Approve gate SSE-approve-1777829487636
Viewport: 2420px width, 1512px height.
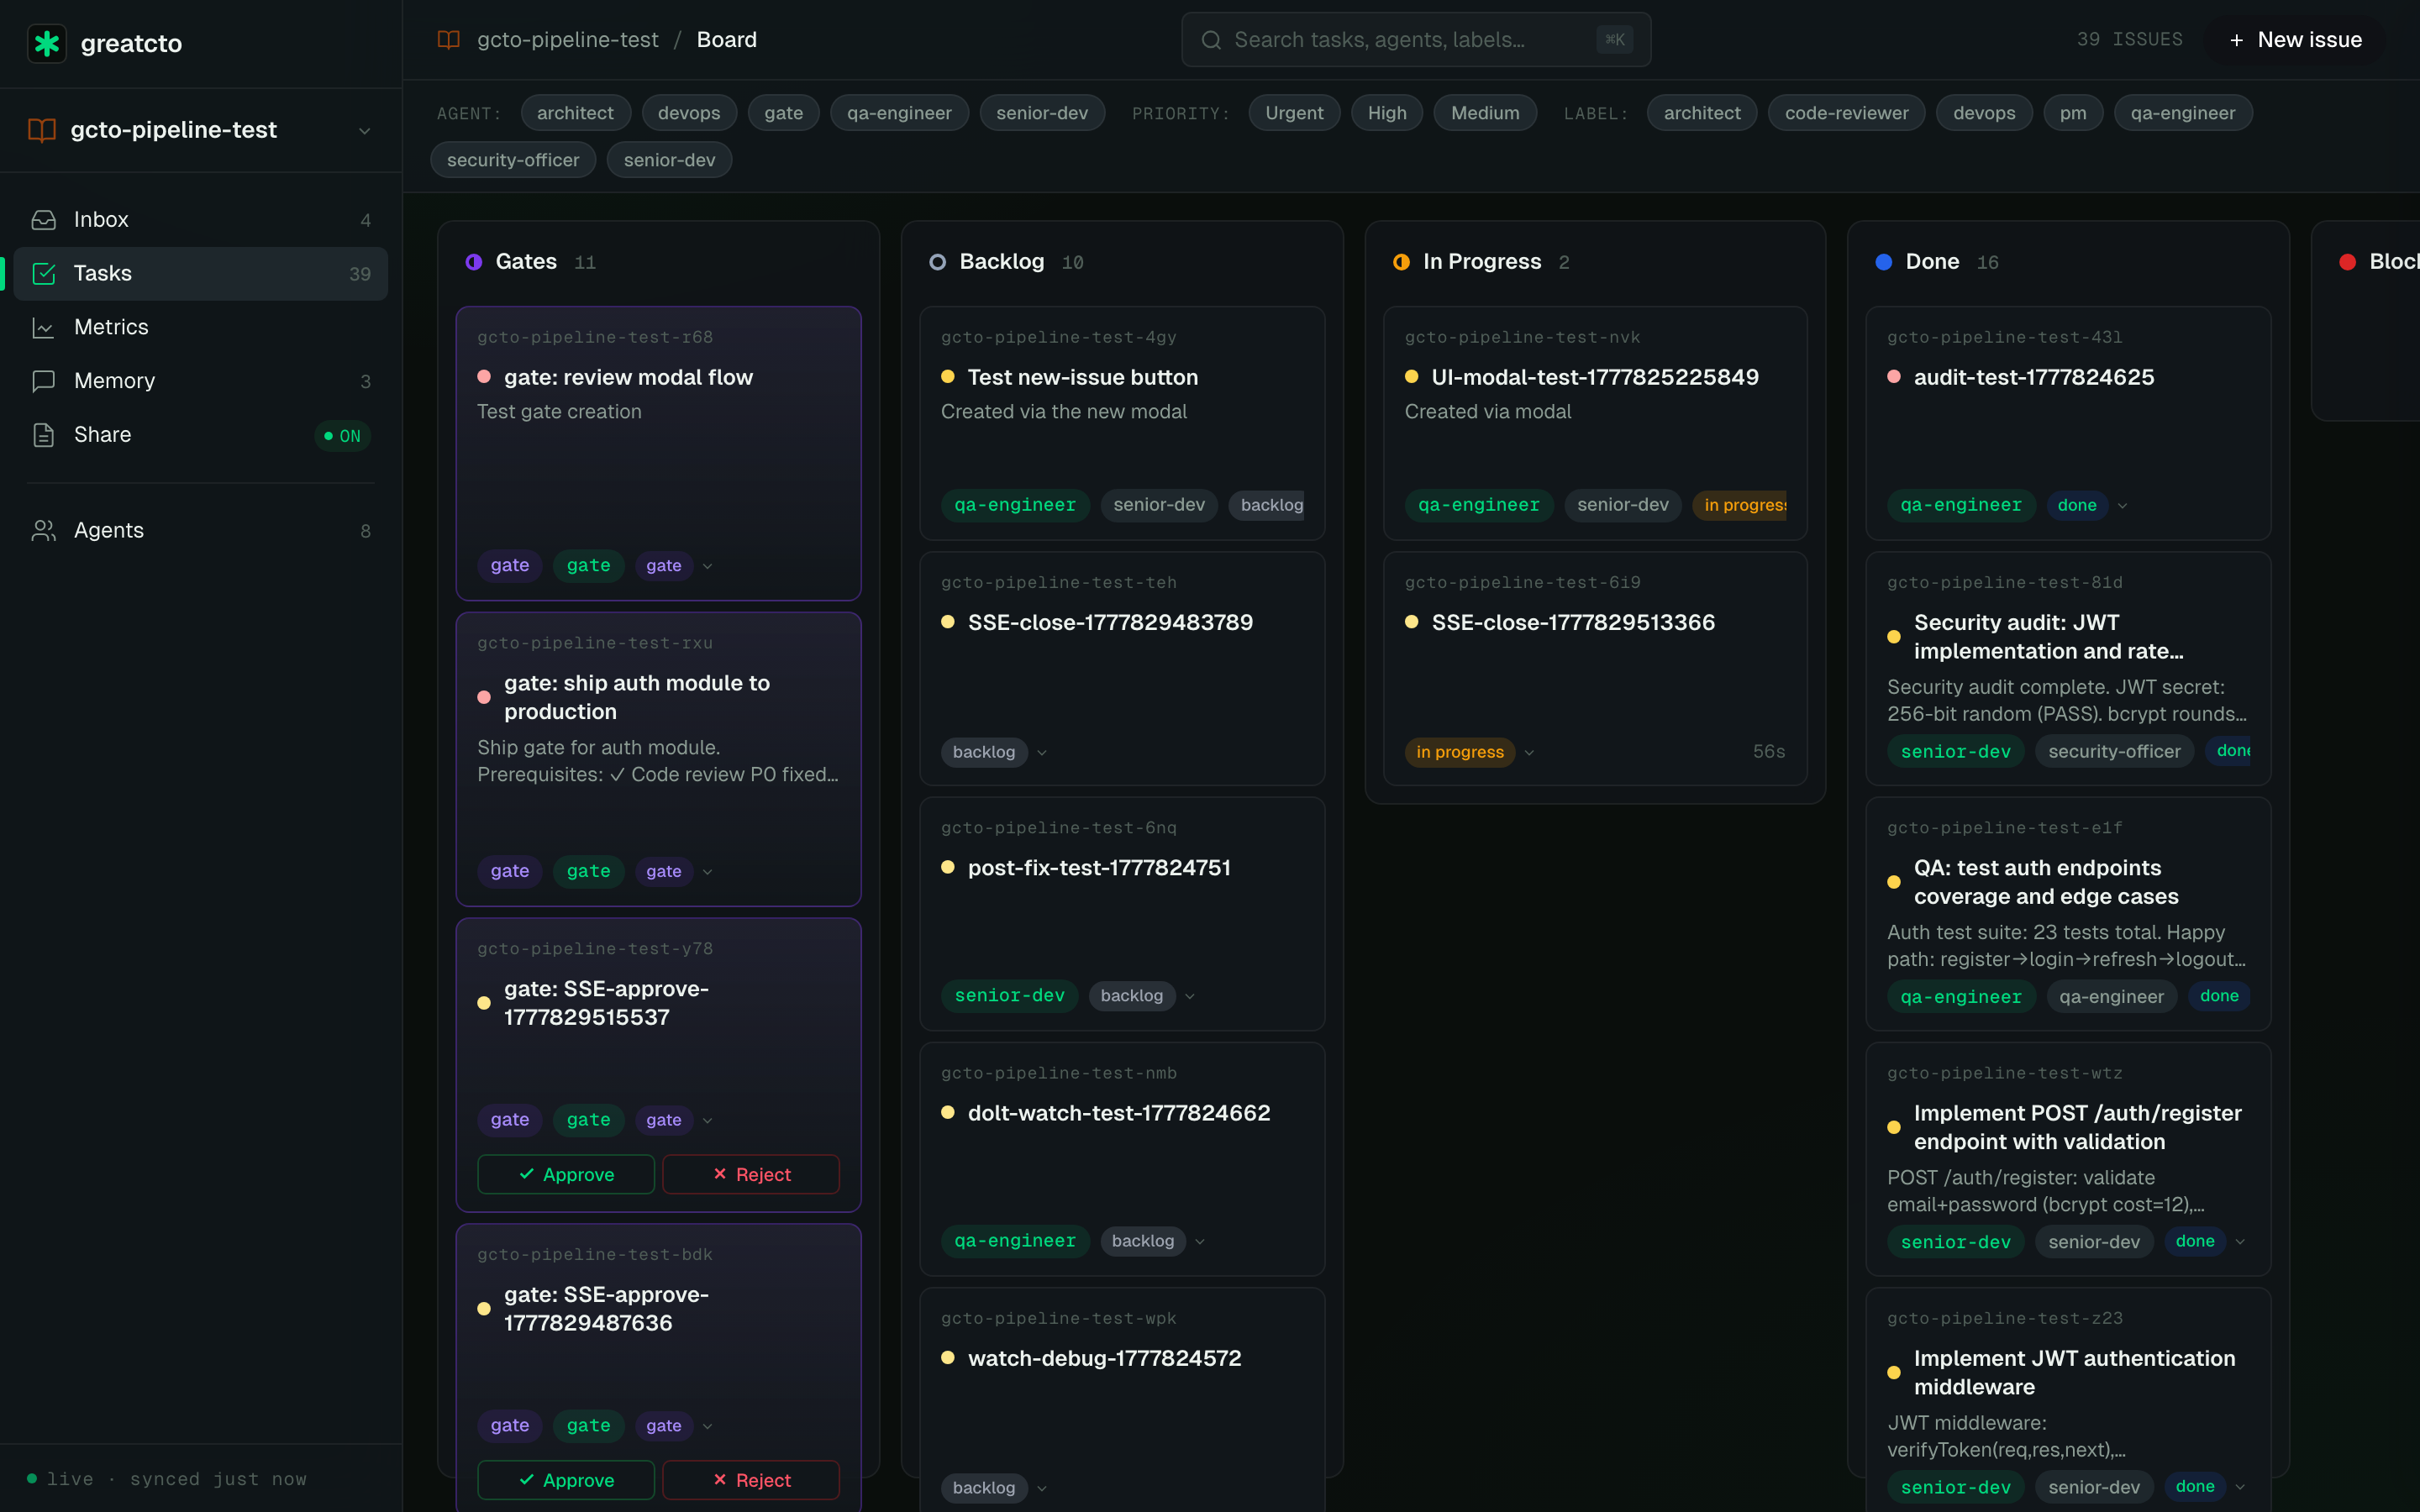(566, 1480)
